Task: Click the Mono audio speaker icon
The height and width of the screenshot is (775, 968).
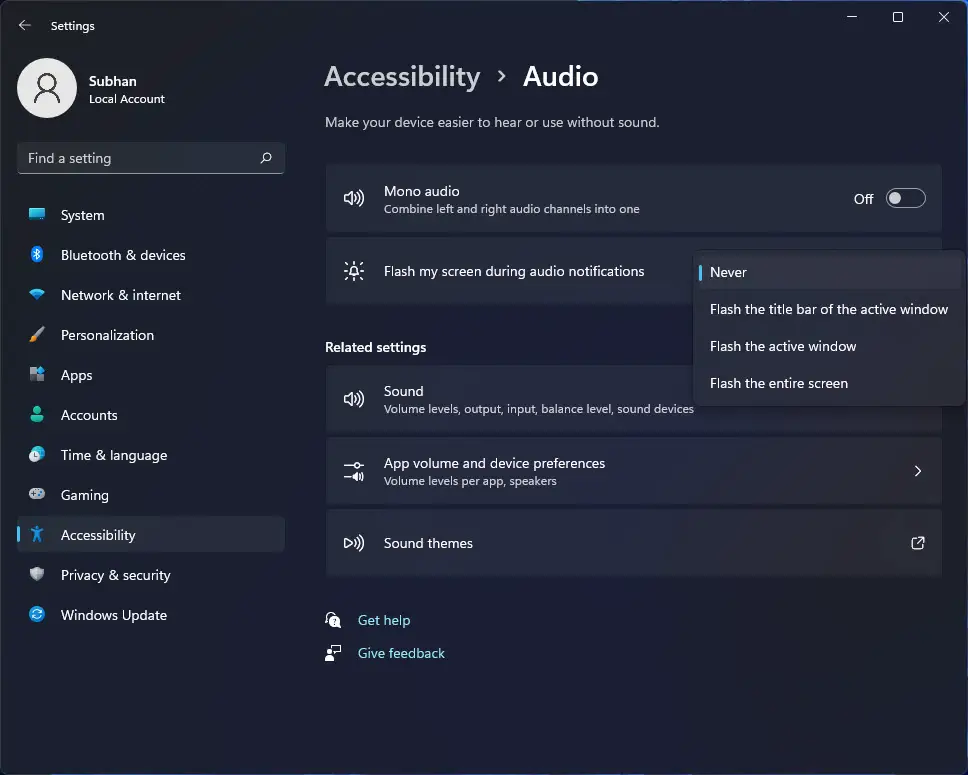Action: click(354, 198)
